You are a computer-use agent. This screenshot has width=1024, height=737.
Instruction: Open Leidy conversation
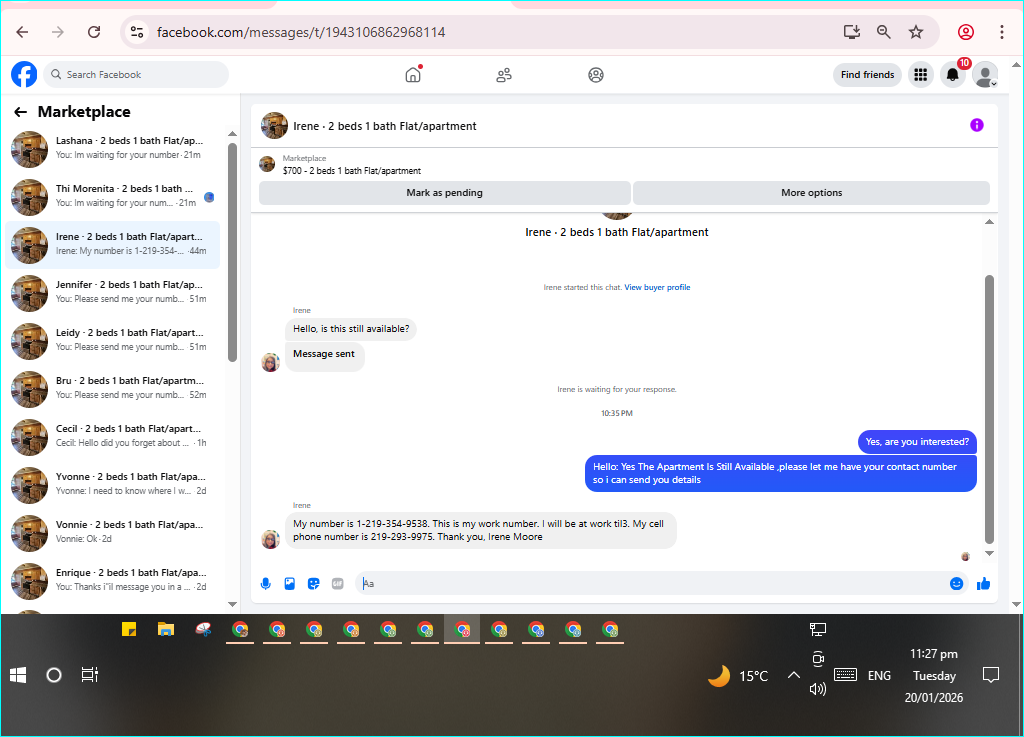point(112,341)
